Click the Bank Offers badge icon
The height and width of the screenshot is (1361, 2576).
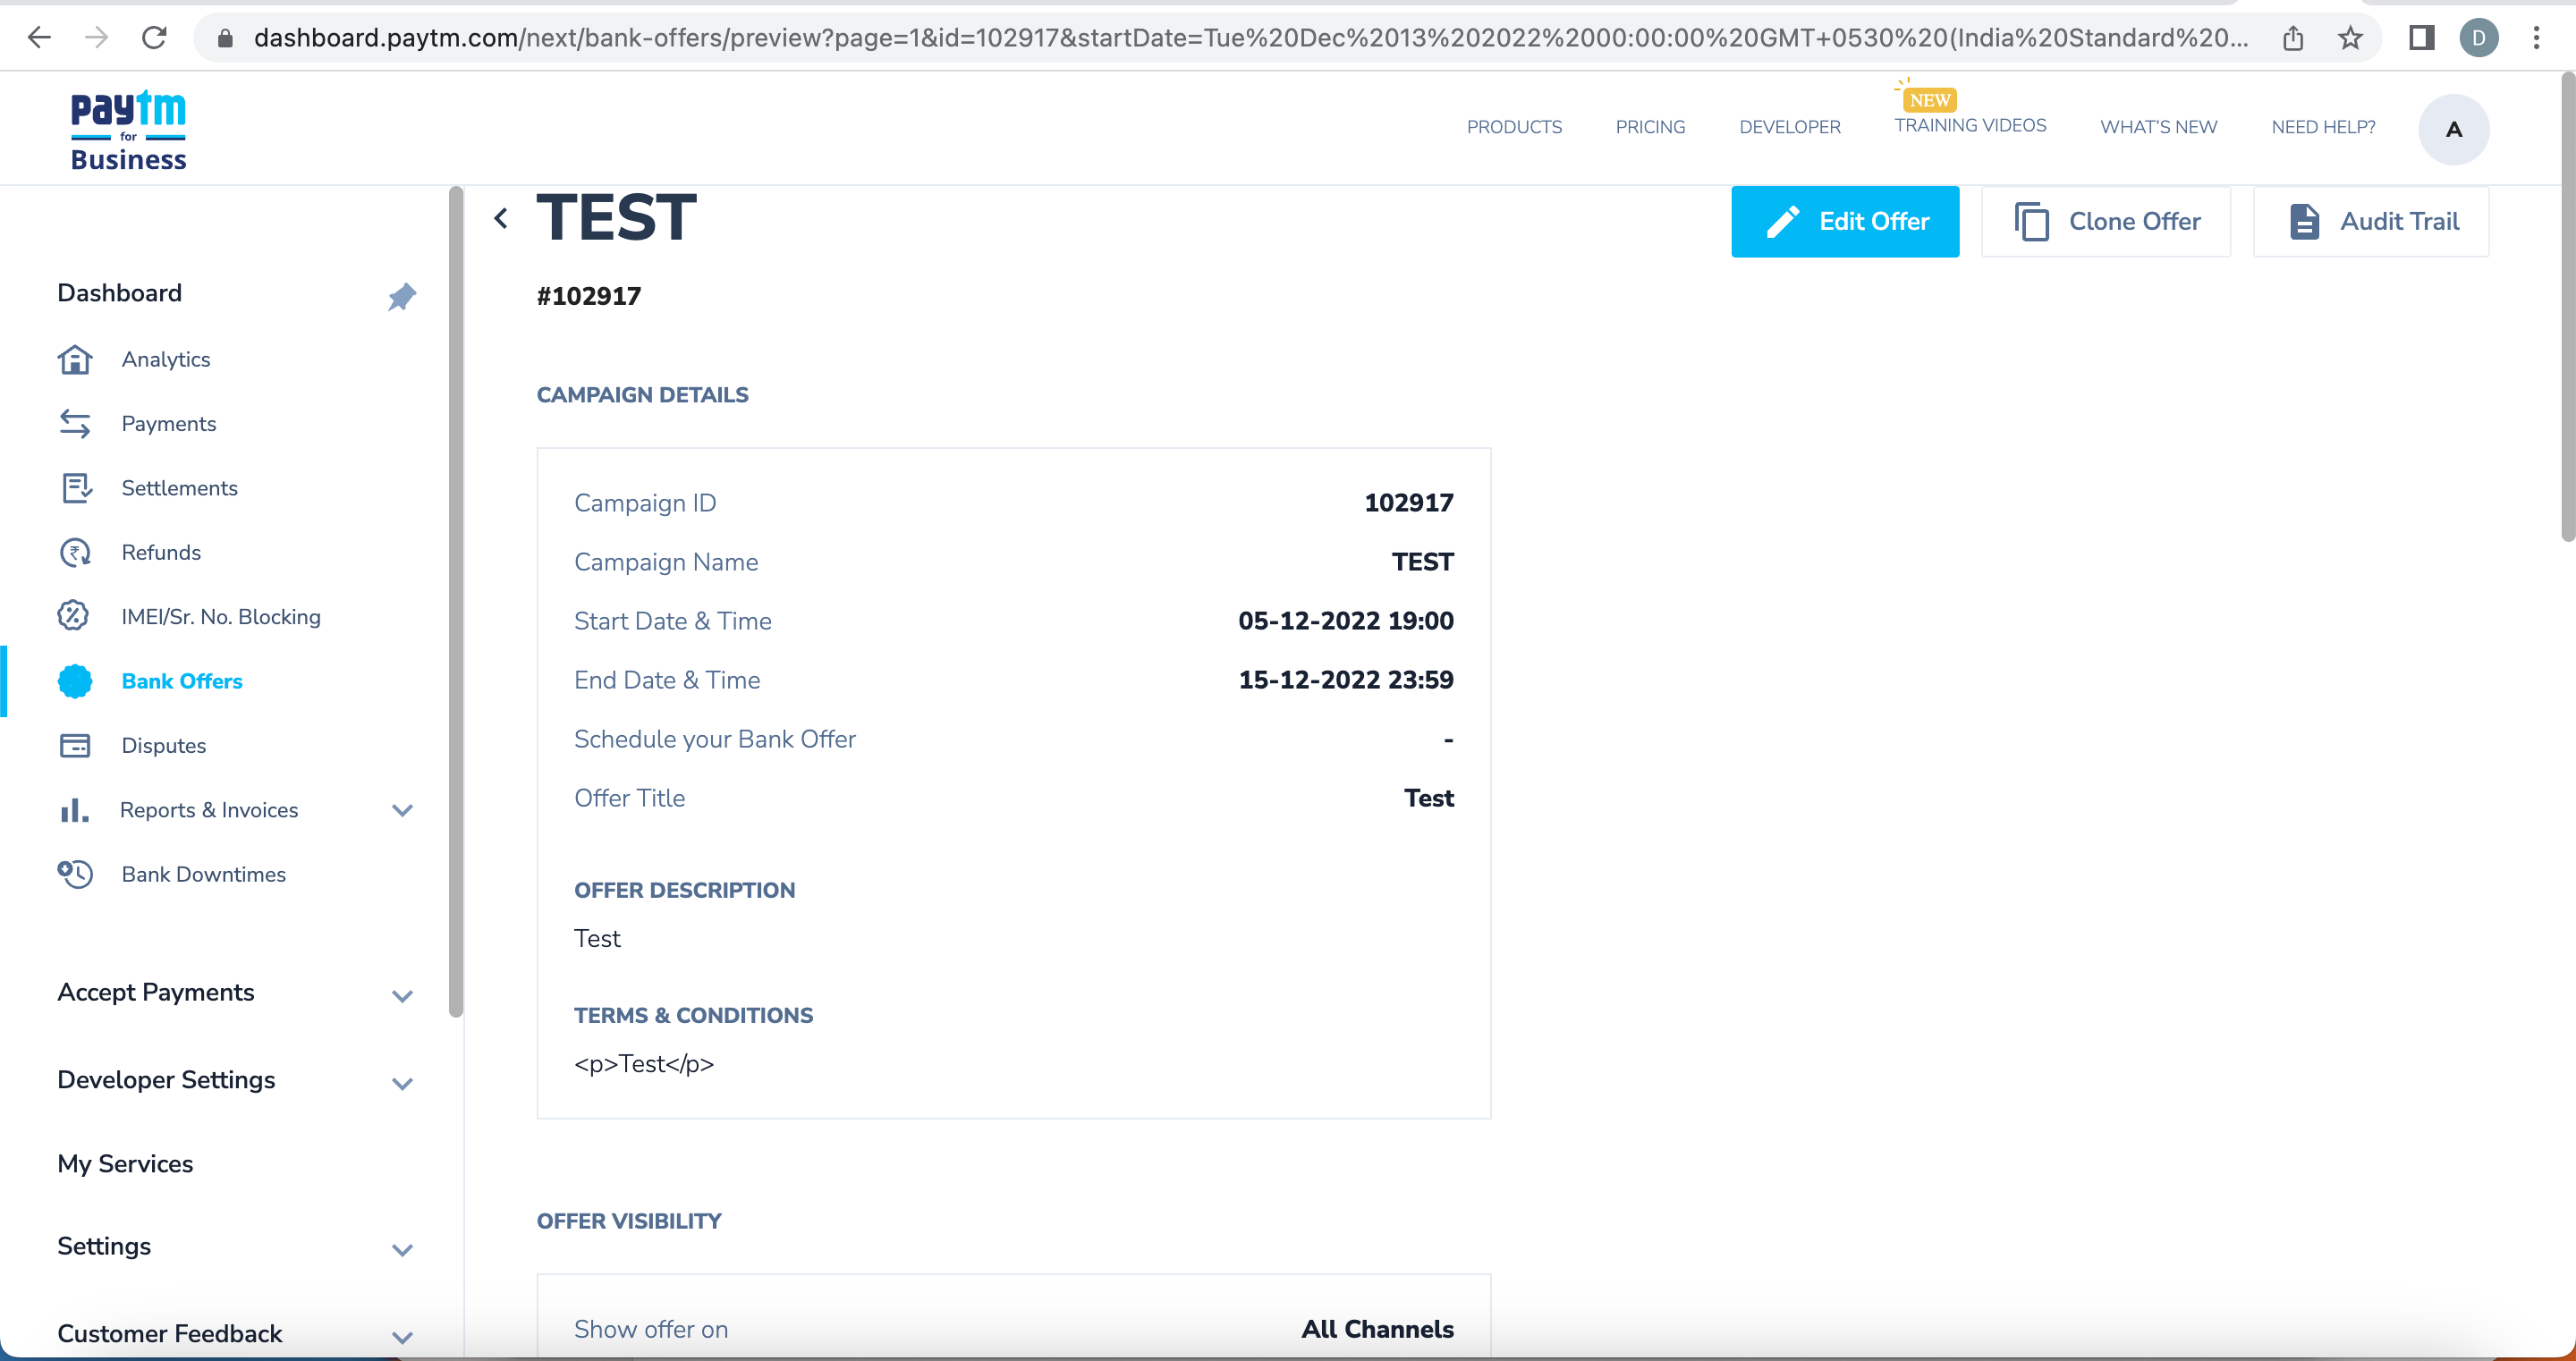tap(75, 681)
